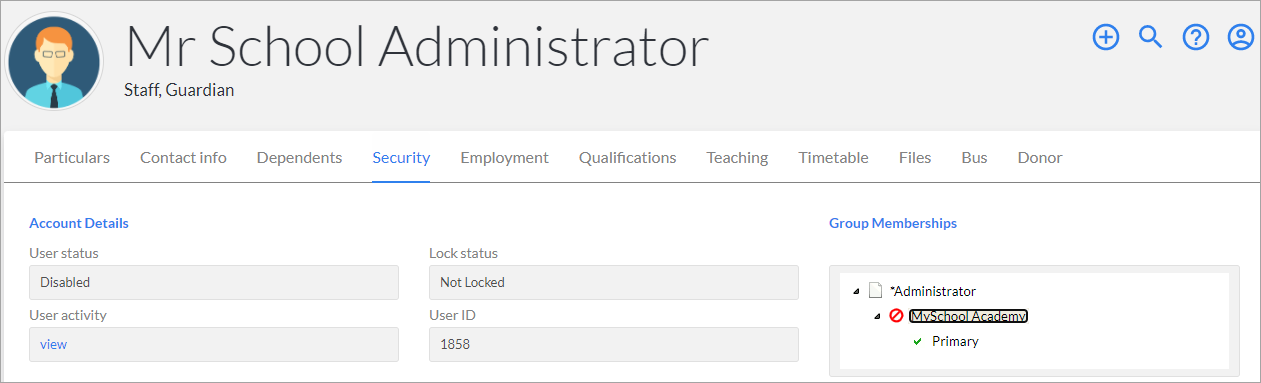
Task: Click the staff avatar picture
Action: coord(55,62)
